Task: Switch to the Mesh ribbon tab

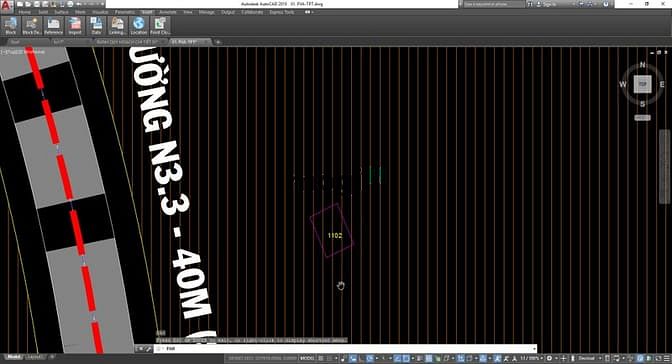Action: pyautogui.click(x=80, y=12)
